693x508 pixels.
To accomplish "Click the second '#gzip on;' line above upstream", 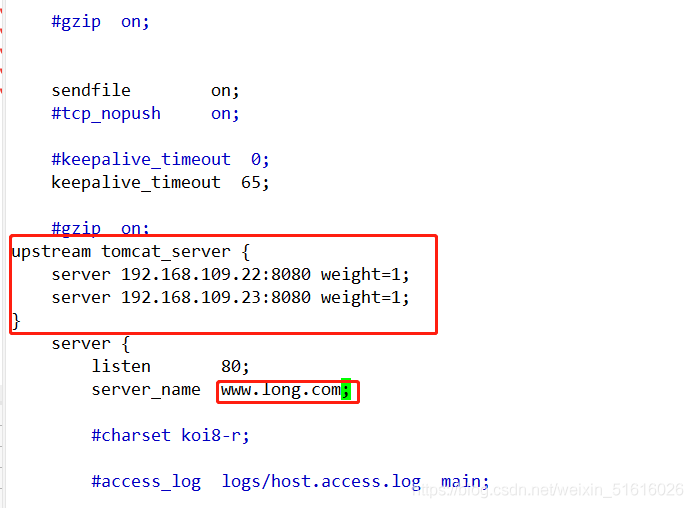I will pos(100,228).
